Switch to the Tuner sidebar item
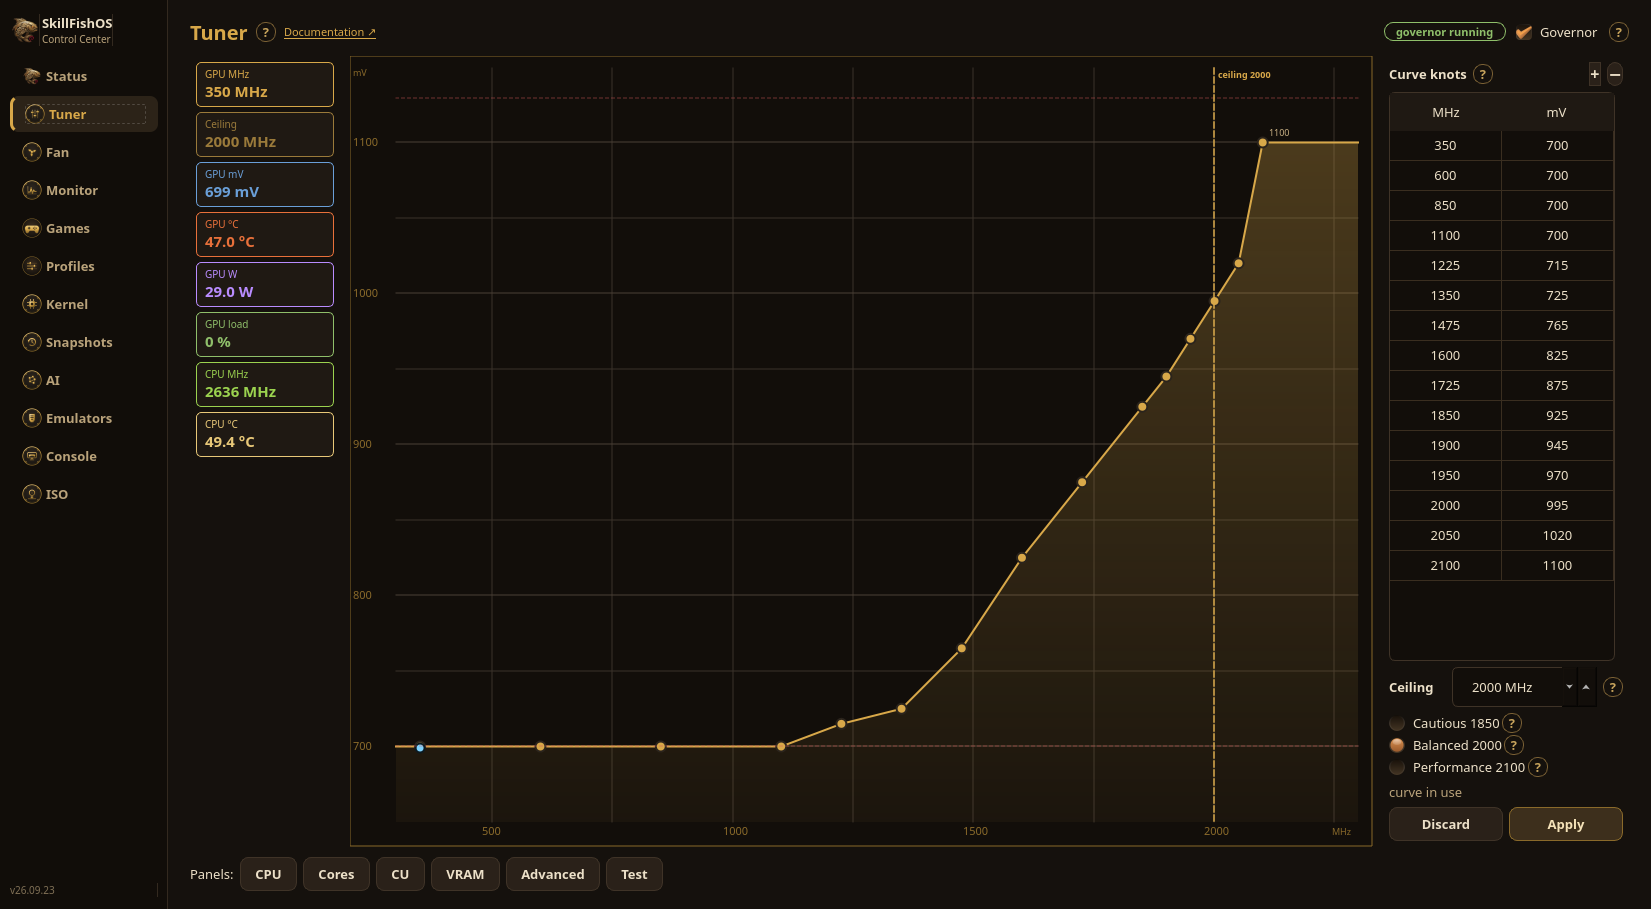This screenshot has width=1651, height=909. [84, 114]
